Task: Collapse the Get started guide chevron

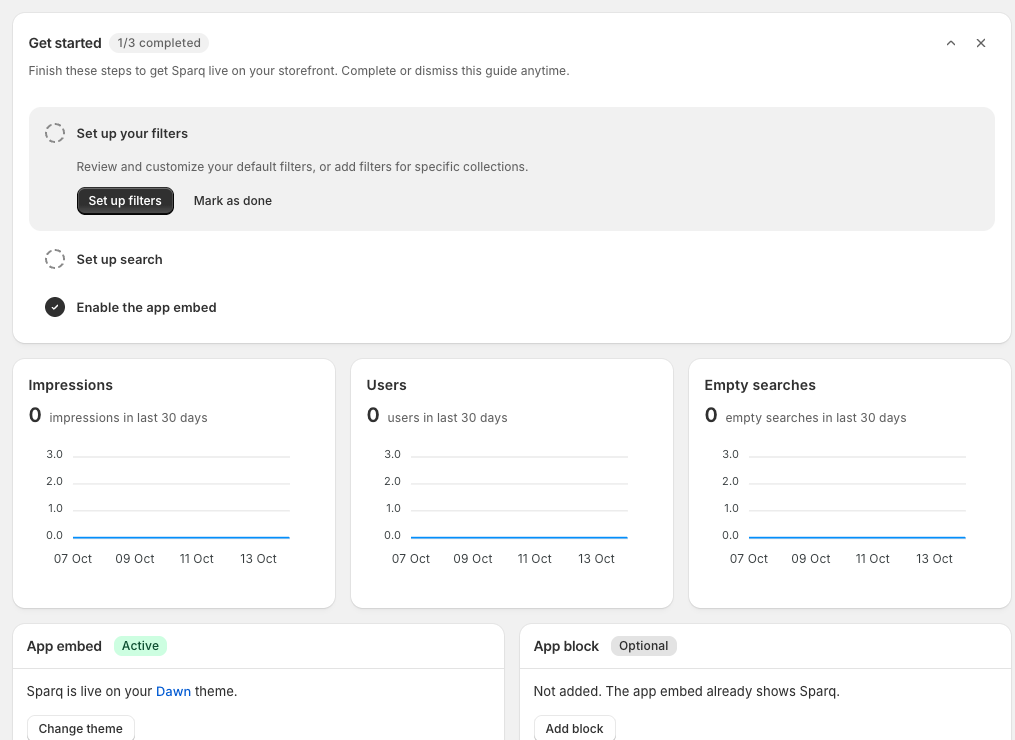Action: click(x=950, y=43)
